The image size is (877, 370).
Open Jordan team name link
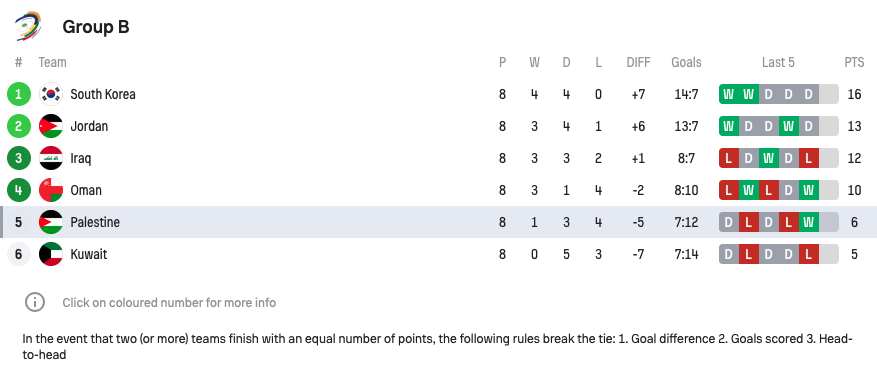(x=89, y=127)
